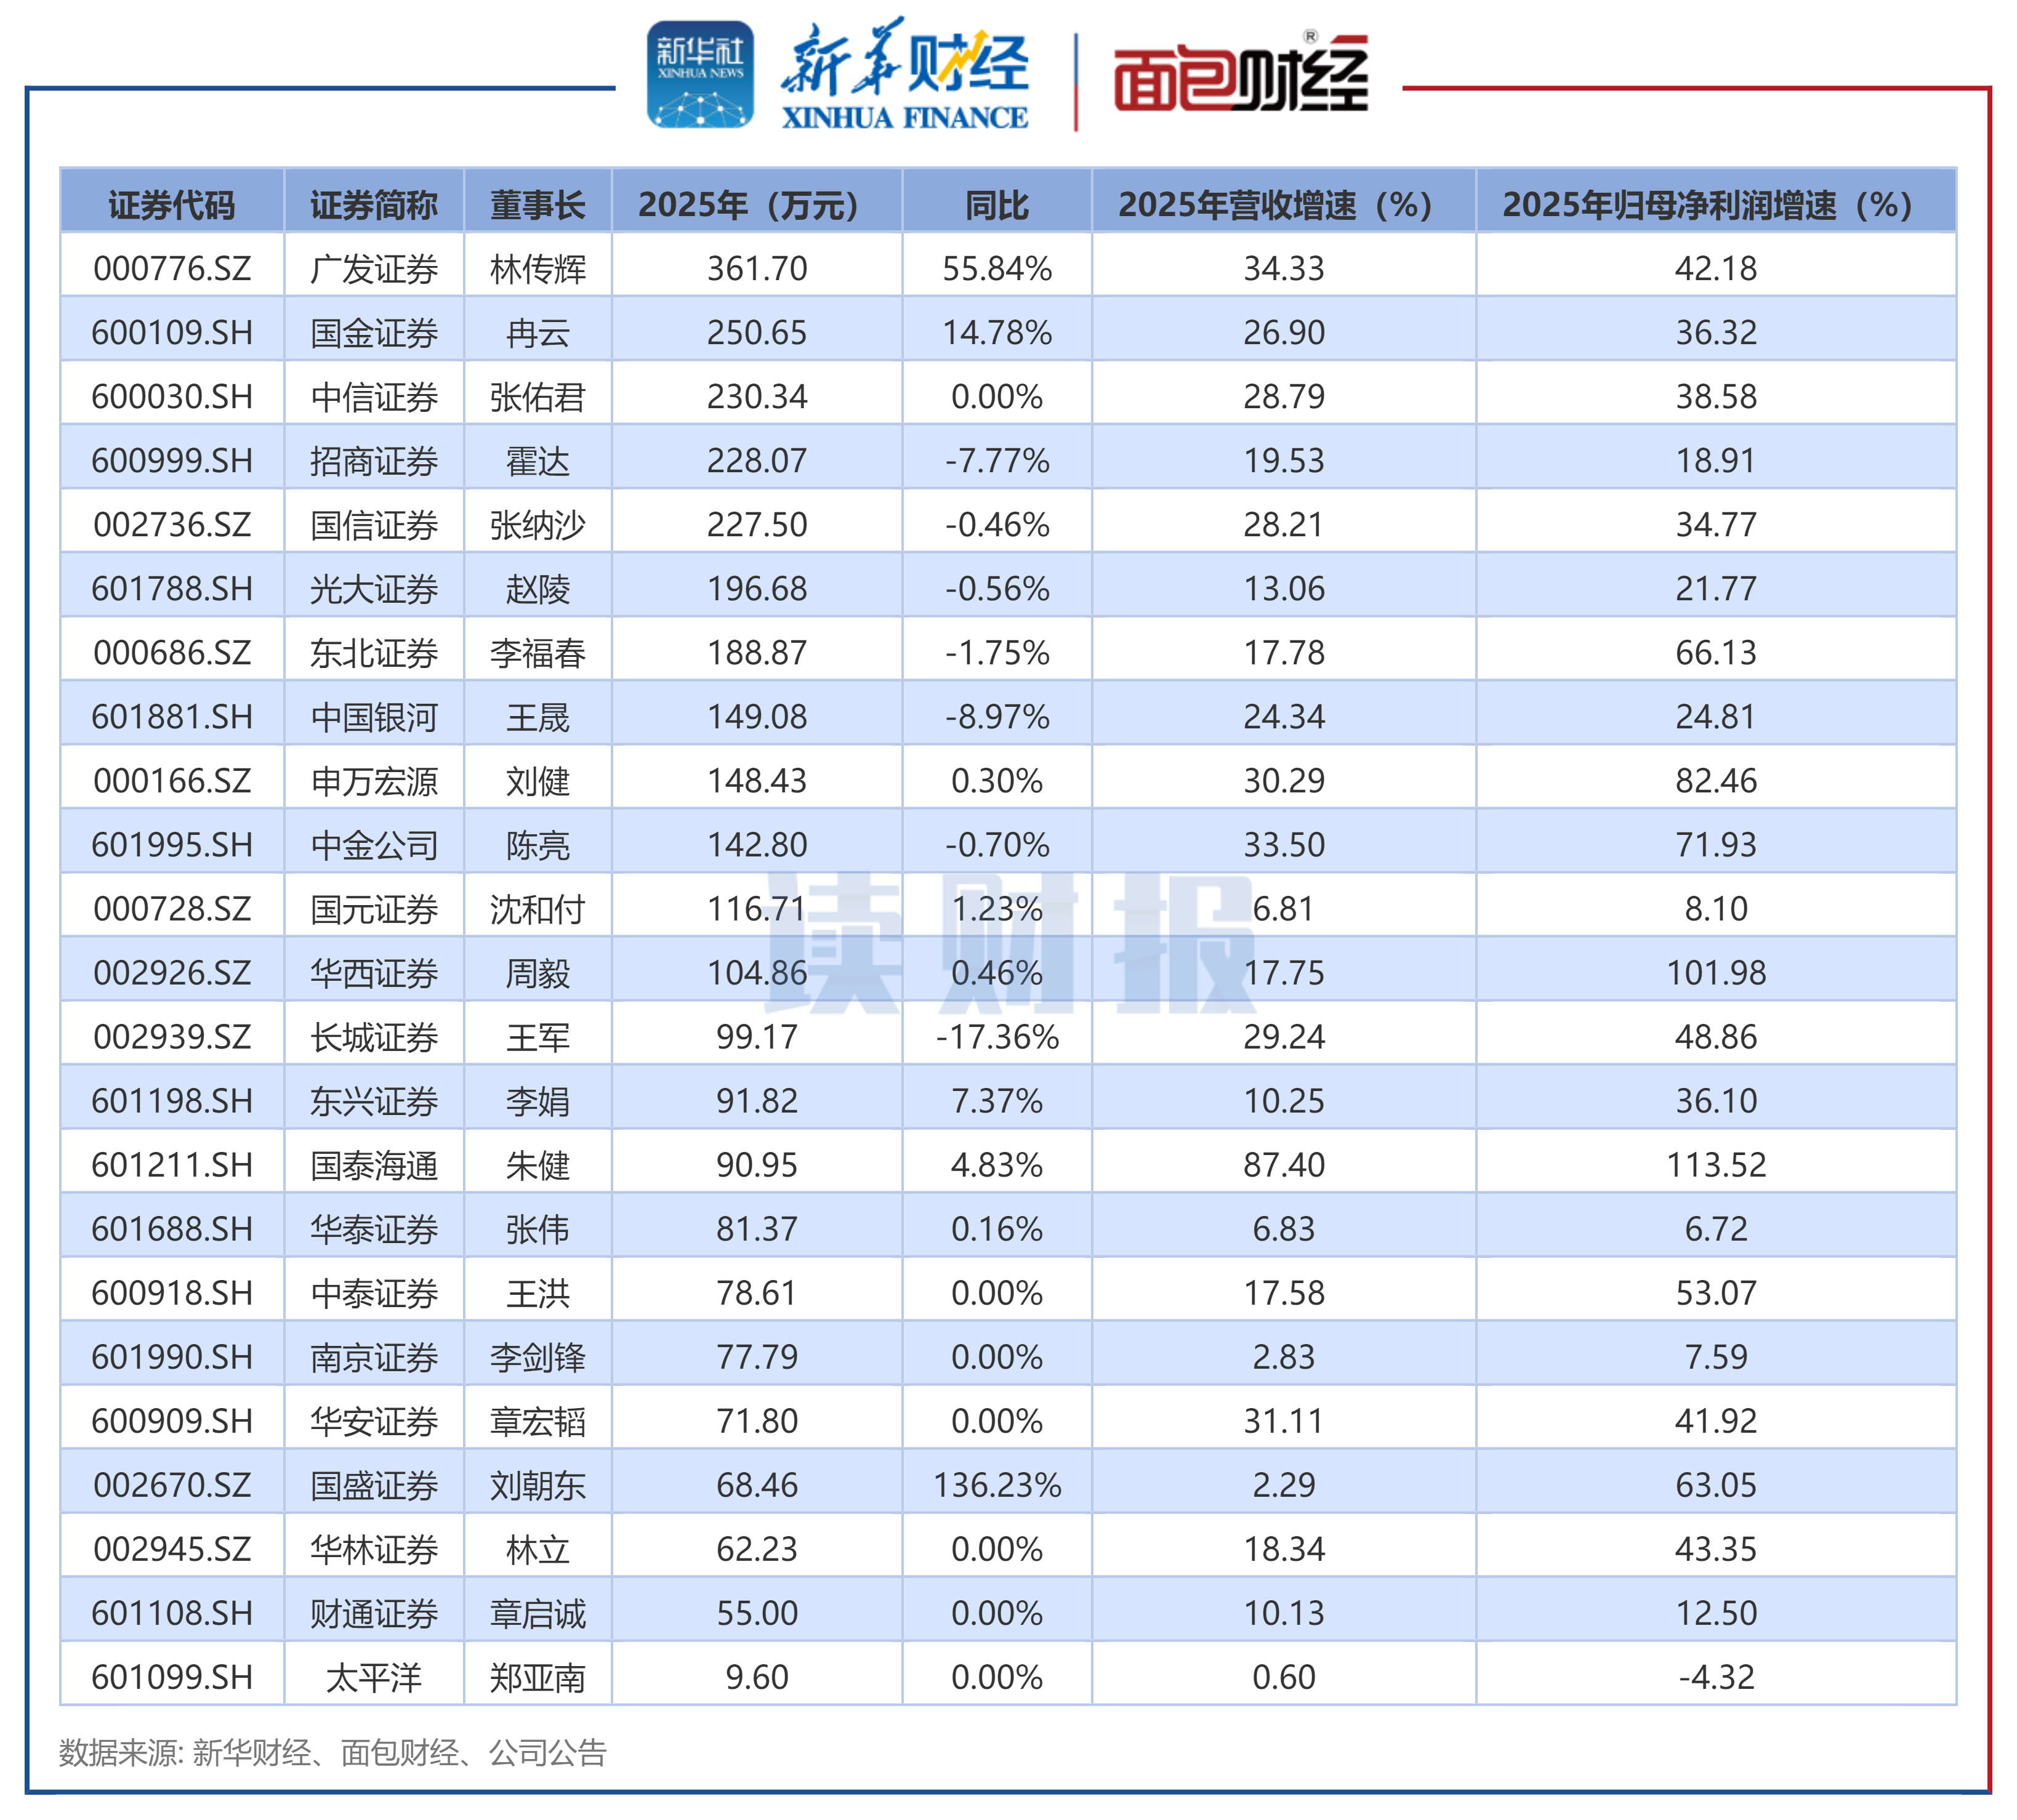2017x1820 pixels.
Task: Click the Xinhua Finance logo text
Action: pos(904,75)
